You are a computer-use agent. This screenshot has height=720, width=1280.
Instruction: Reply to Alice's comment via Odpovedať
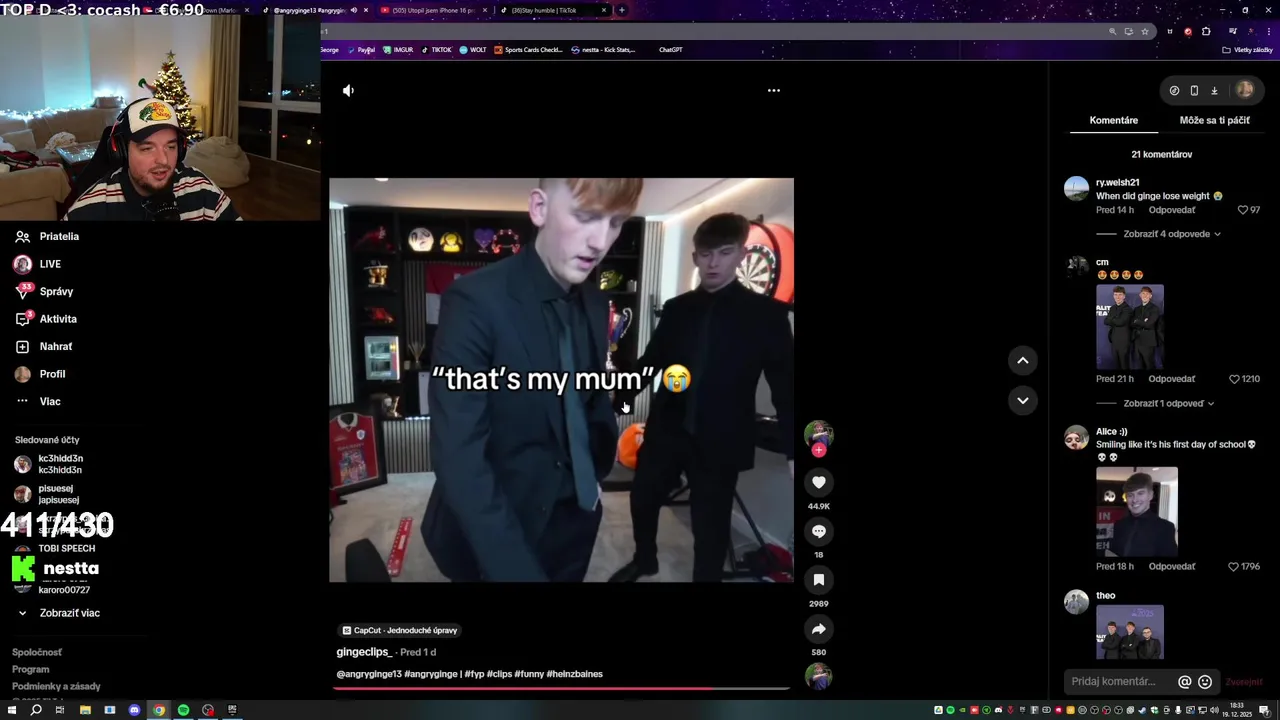[1172, 566]
